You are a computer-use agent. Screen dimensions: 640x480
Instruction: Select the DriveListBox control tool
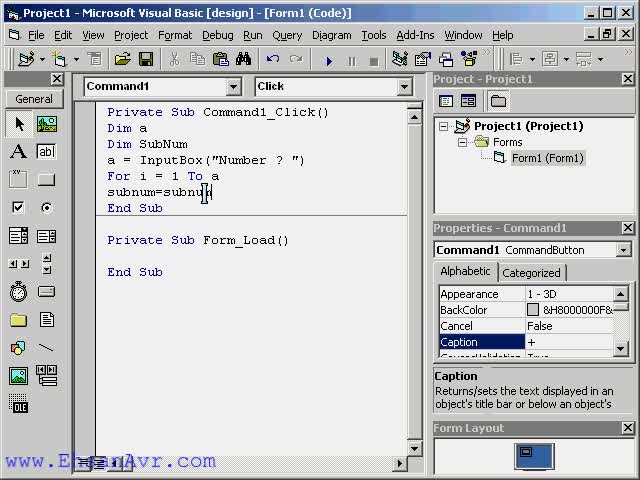click(x=47, y=291)
